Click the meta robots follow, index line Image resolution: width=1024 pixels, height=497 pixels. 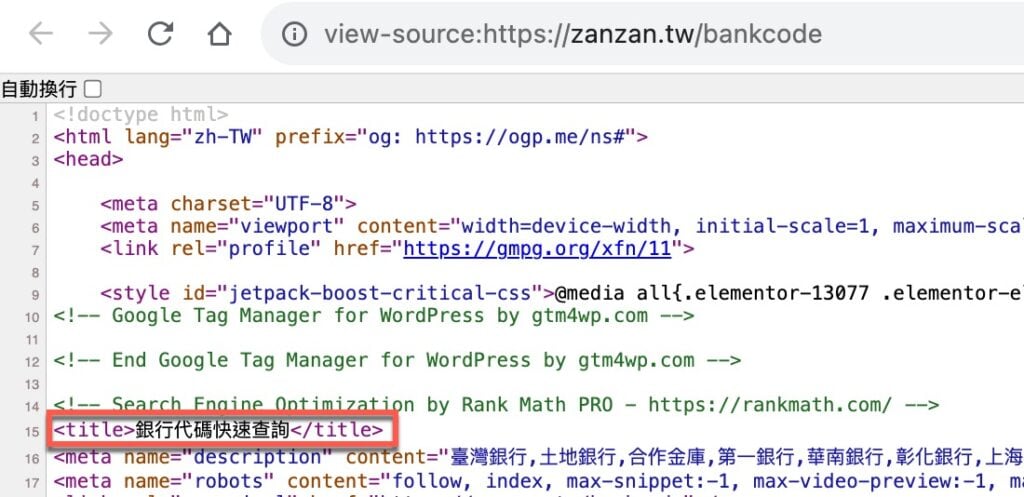538,481
